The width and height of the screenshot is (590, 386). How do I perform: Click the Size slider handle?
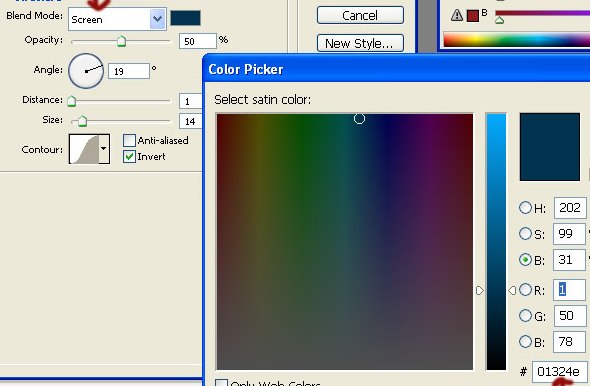point(82,121)
